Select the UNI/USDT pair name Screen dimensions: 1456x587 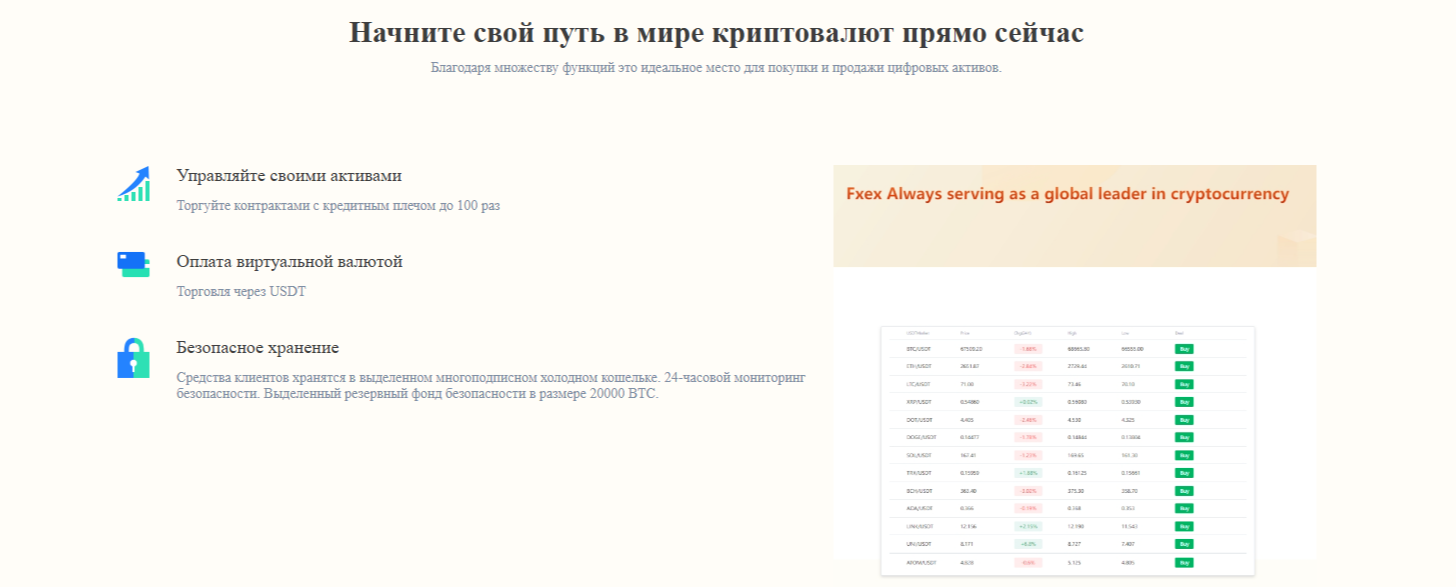pos(919,544)
